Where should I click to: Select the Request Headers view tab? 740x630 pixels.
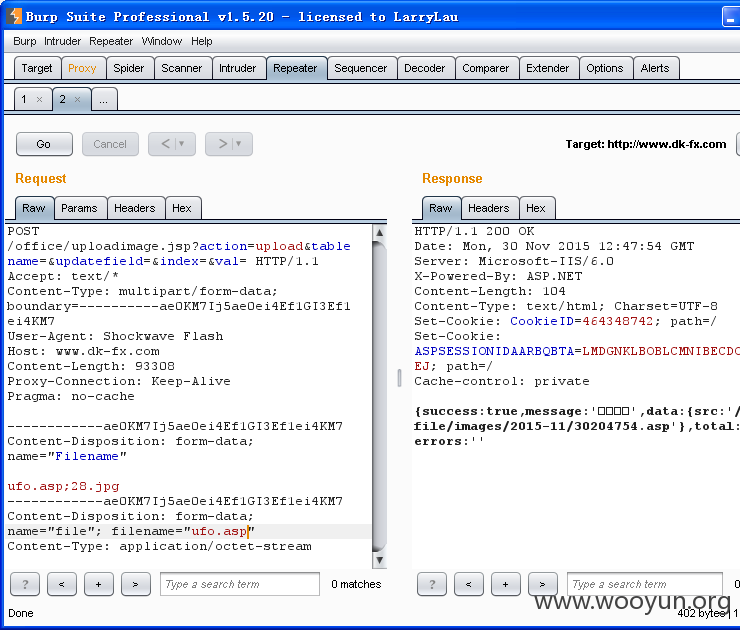[135, 208]
